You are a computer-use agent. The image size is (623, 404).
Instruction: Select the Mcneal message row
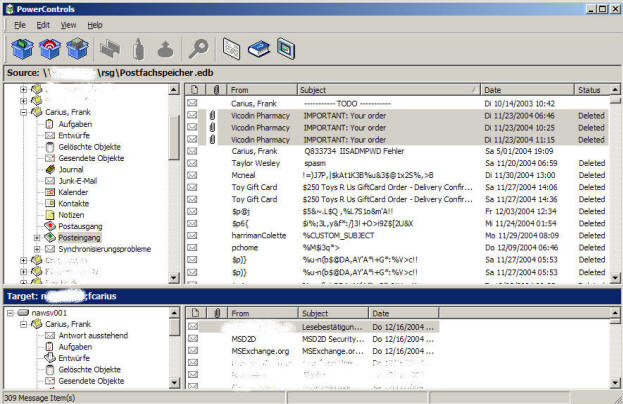(x=397, y=175)
